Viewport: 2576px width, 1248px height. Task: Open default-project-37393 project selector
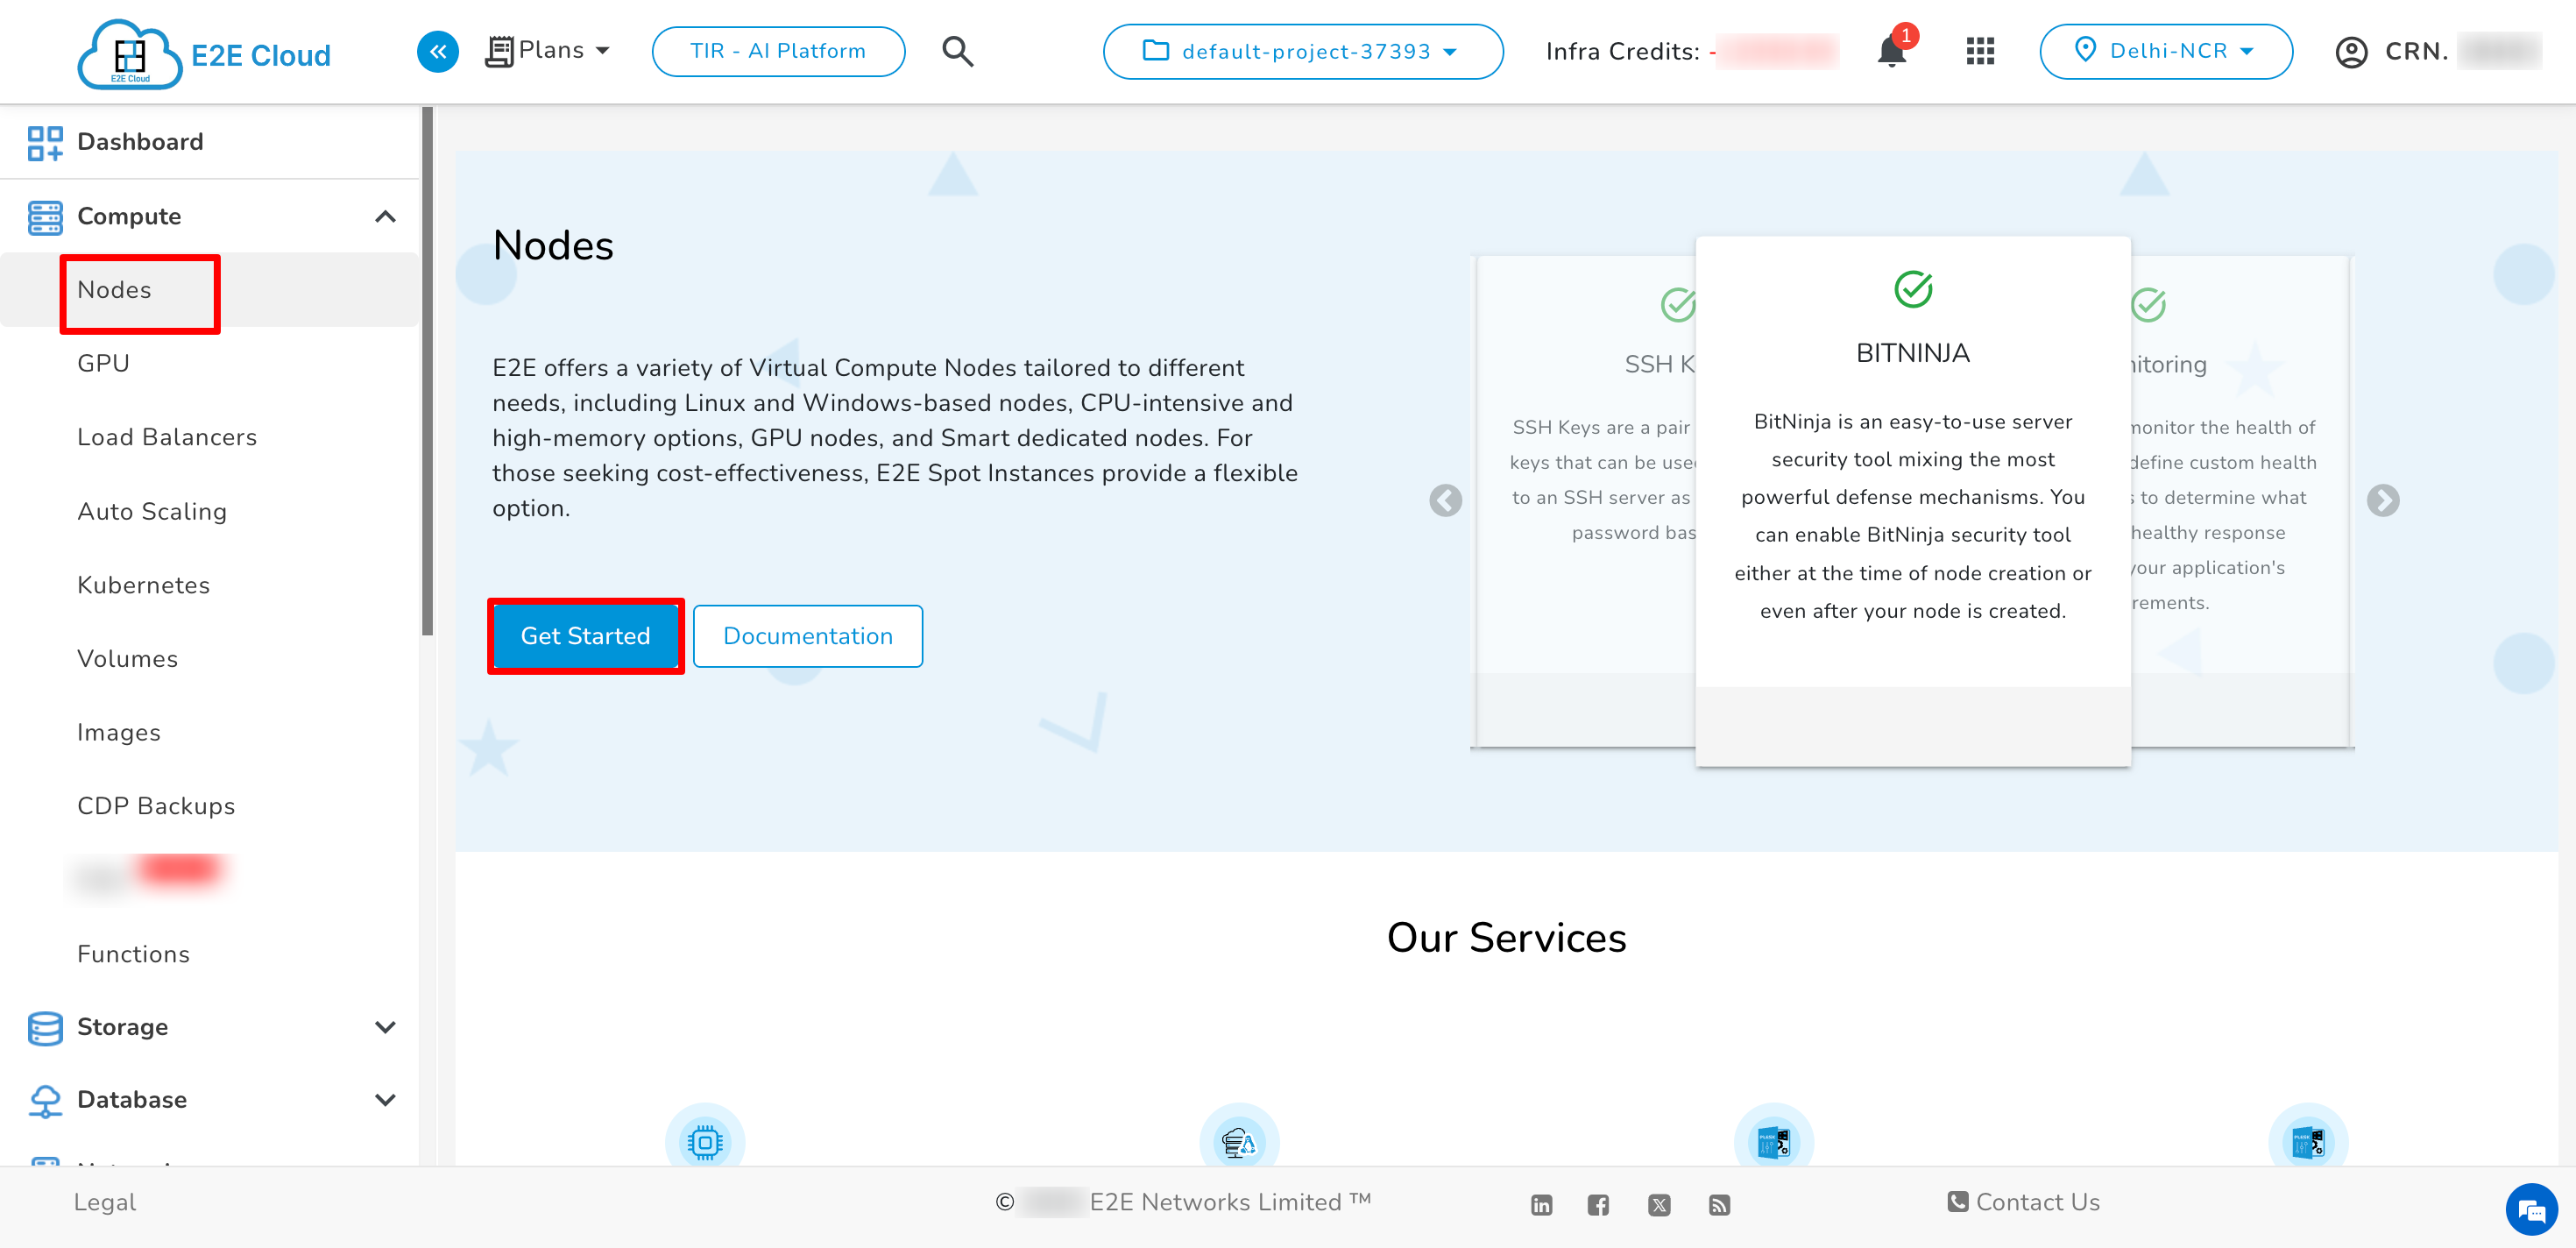click(1302, 51)
